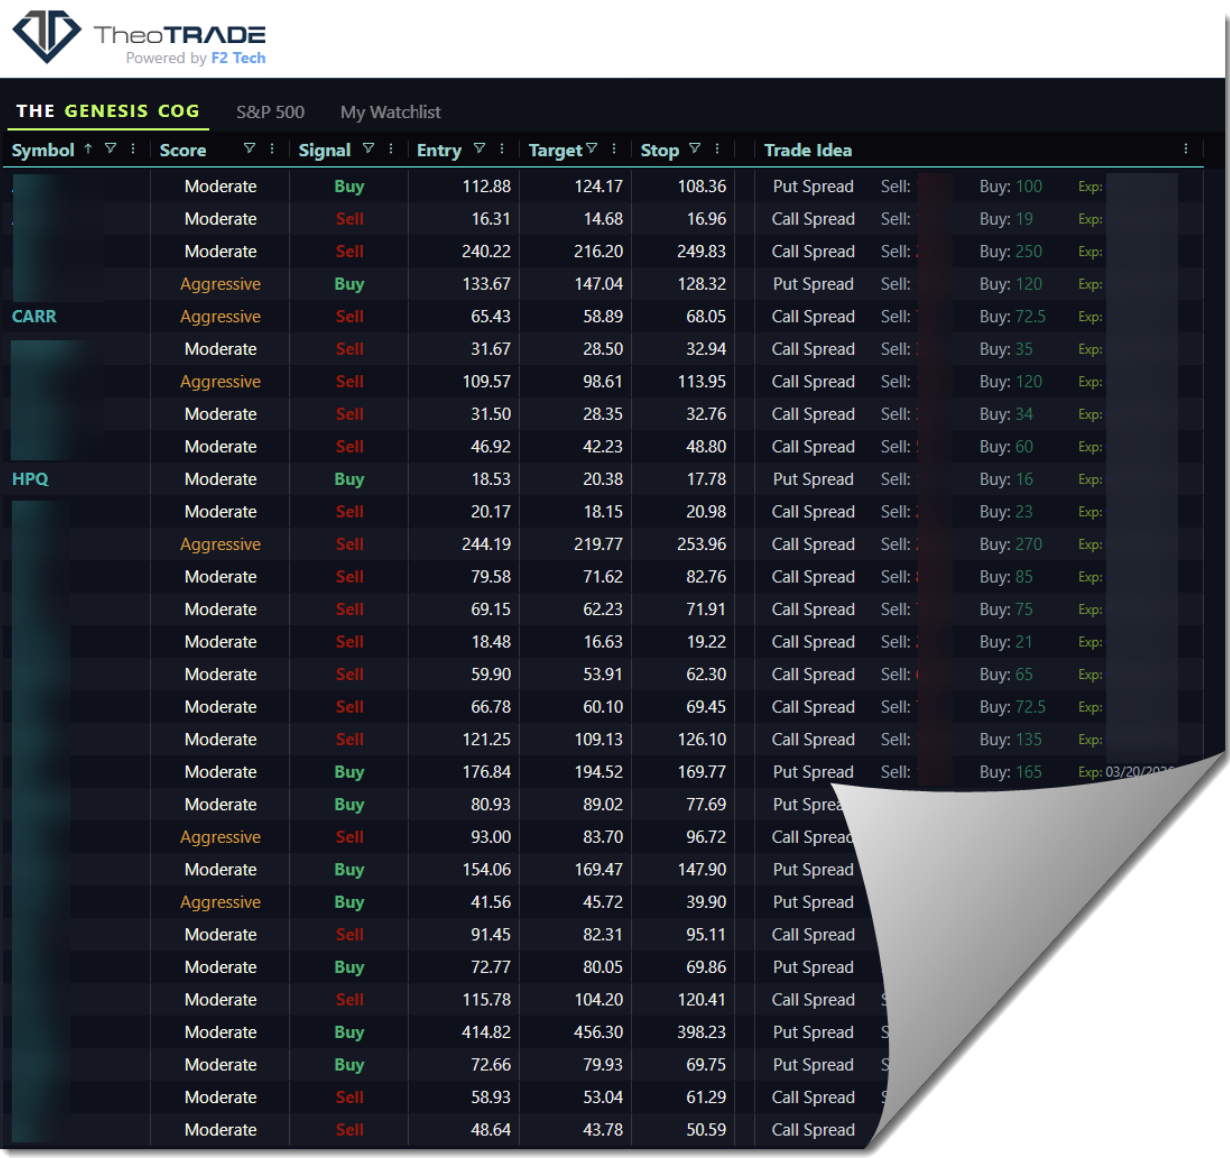Click the TheoTrade diamond logo icon
The width and height of the screenshot is (1230, 1158).
[46, 36]
